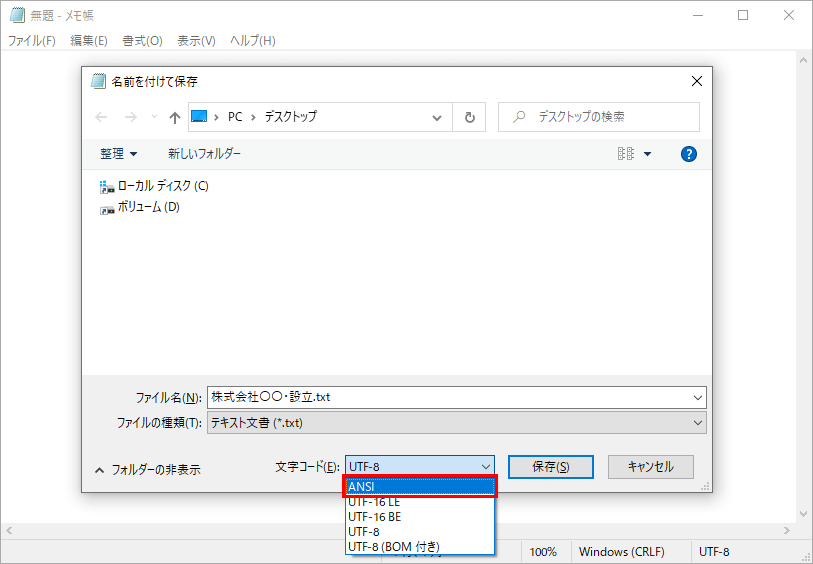The image size is (813, 564).
Task: Minimize the Notepad window
Action: (x=698, y=16)
